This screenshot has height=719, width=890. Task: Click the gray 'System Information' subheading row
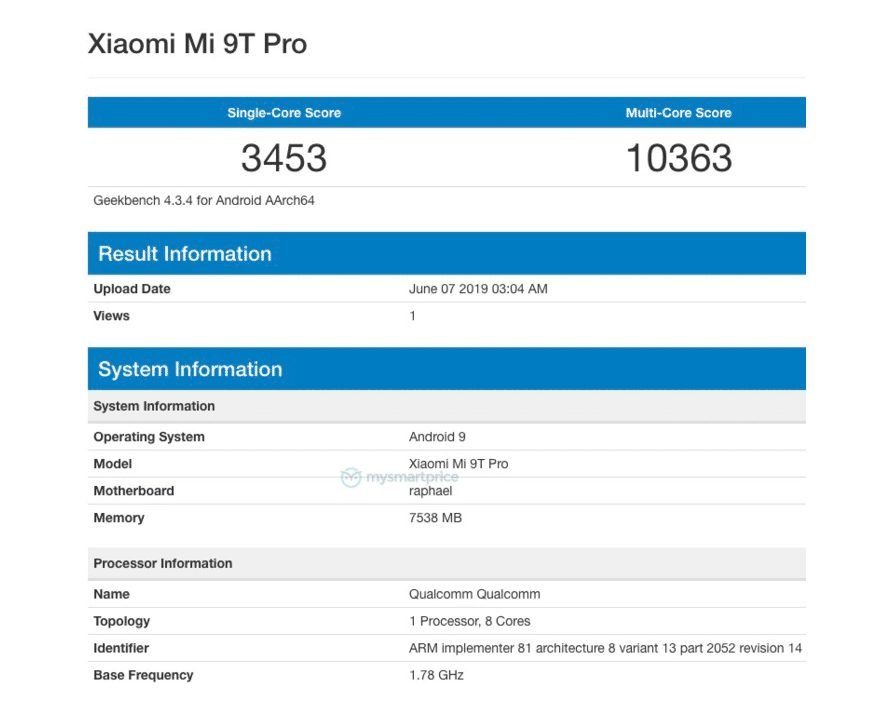pos(447,406)
